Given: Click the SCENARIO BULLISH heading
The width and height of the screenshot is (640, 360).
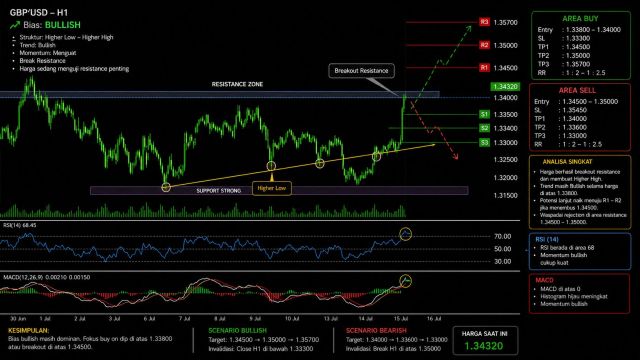Looking at the screenshot, I should pyautogui.click(x=237, y=330).
